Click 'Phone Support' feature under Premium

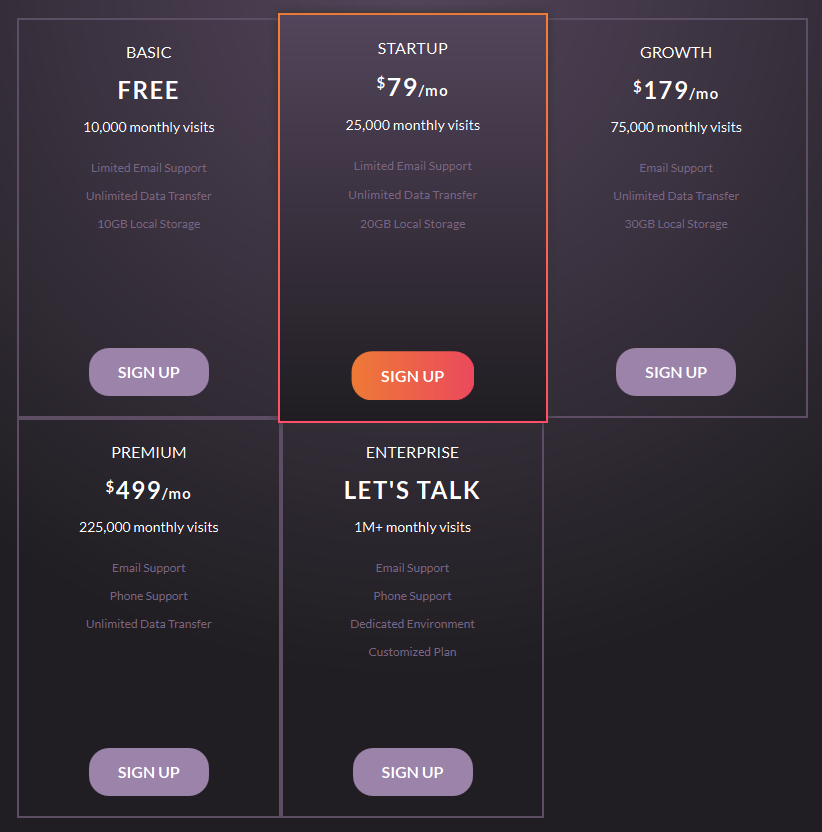[x=148, y=595]
